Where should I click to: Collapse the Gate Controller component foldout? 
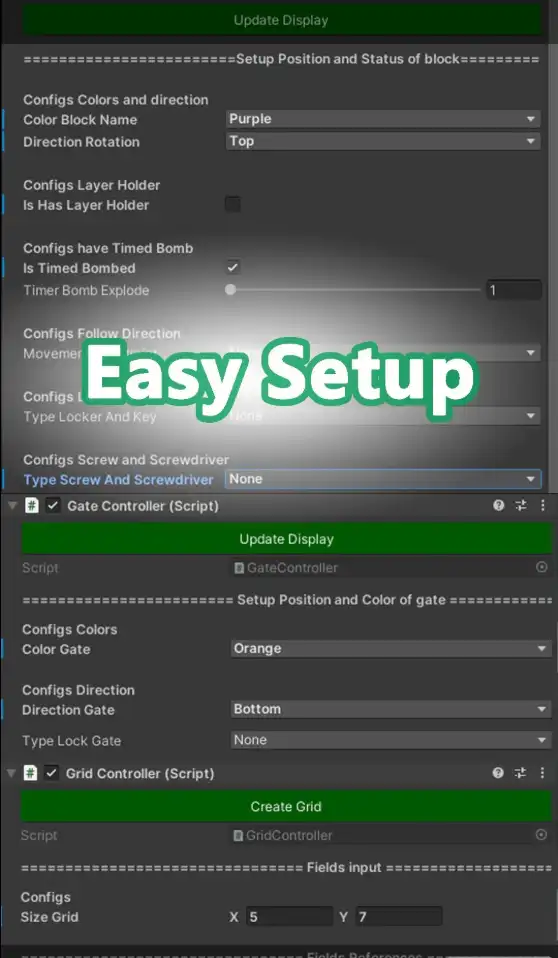coord(12,506)
